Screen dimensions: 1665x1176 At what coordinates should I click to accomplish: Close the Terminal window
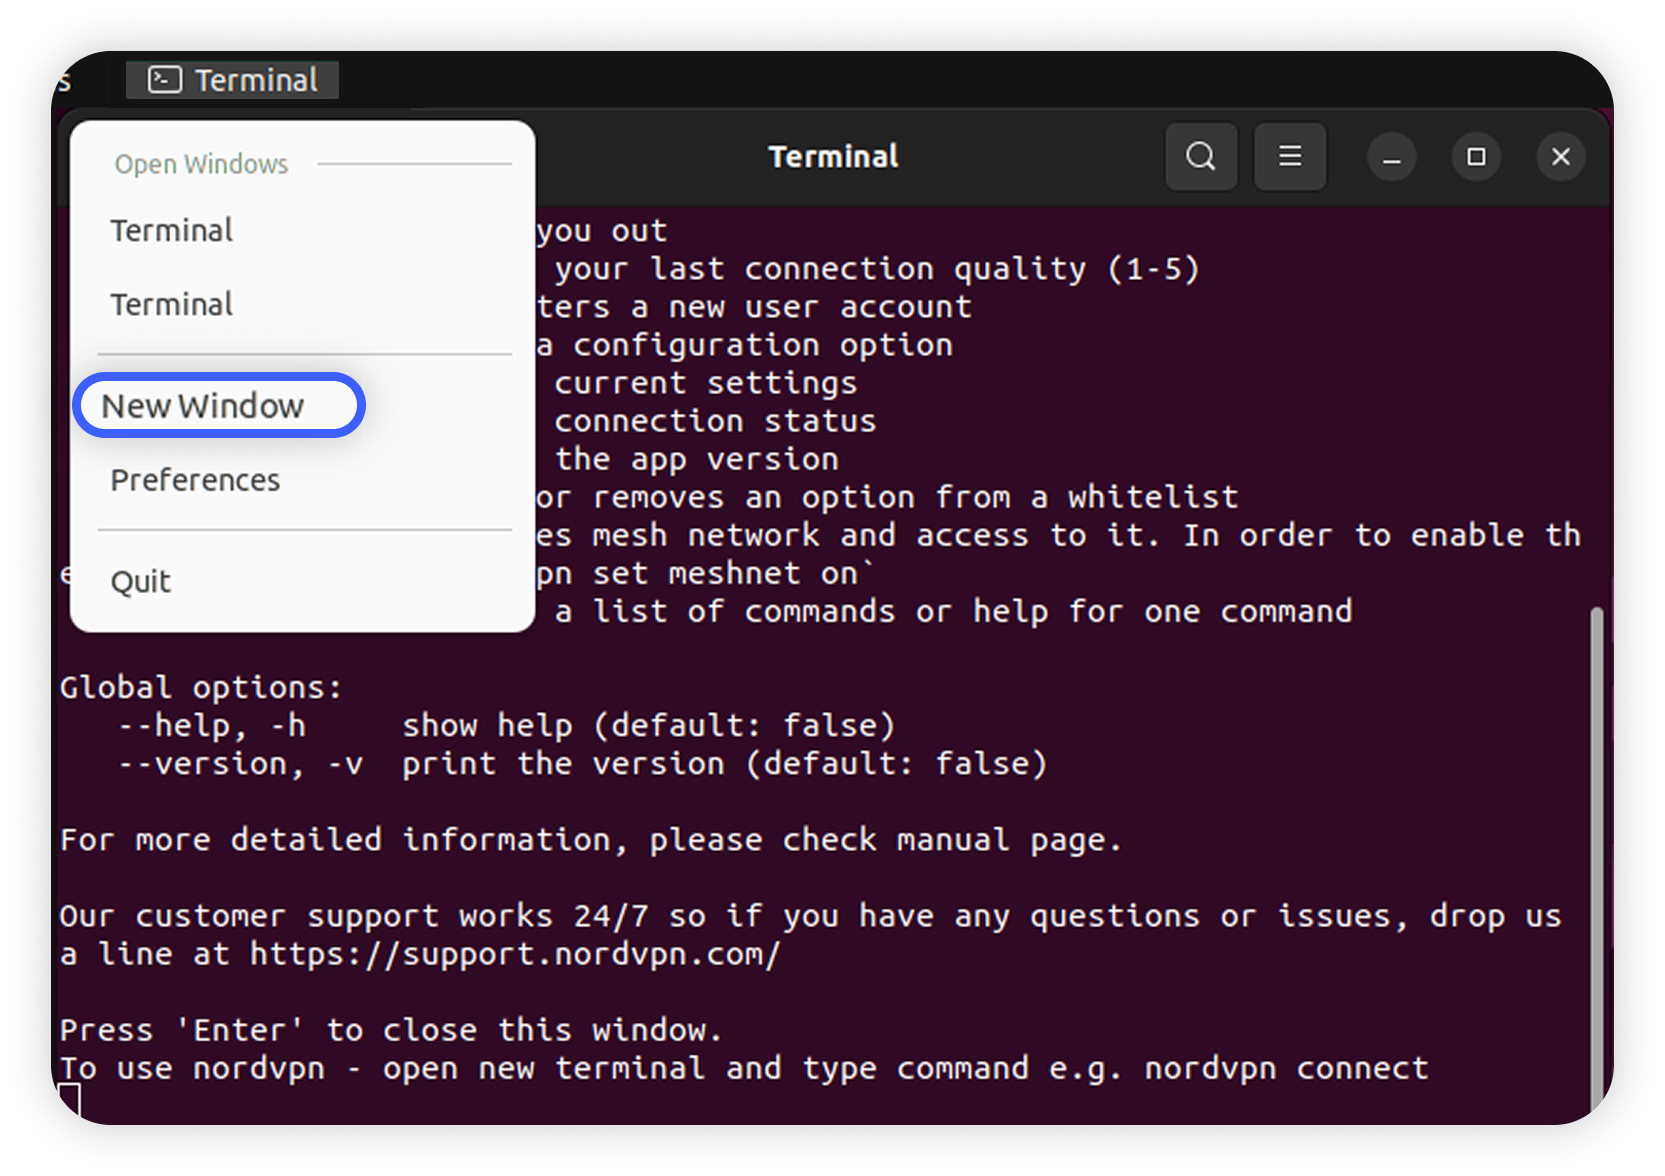coord(1560,157)
